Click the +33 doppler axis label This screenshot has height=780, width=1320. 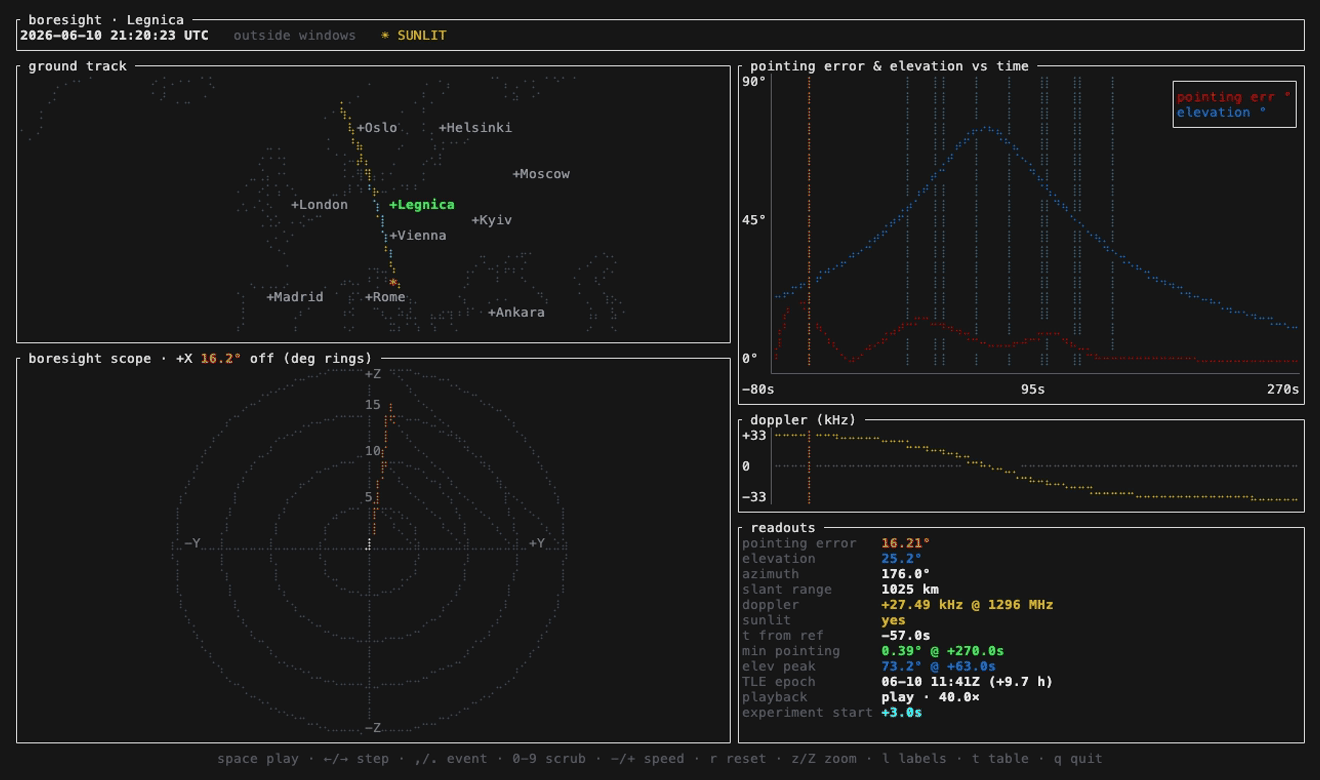pos(754,436)
